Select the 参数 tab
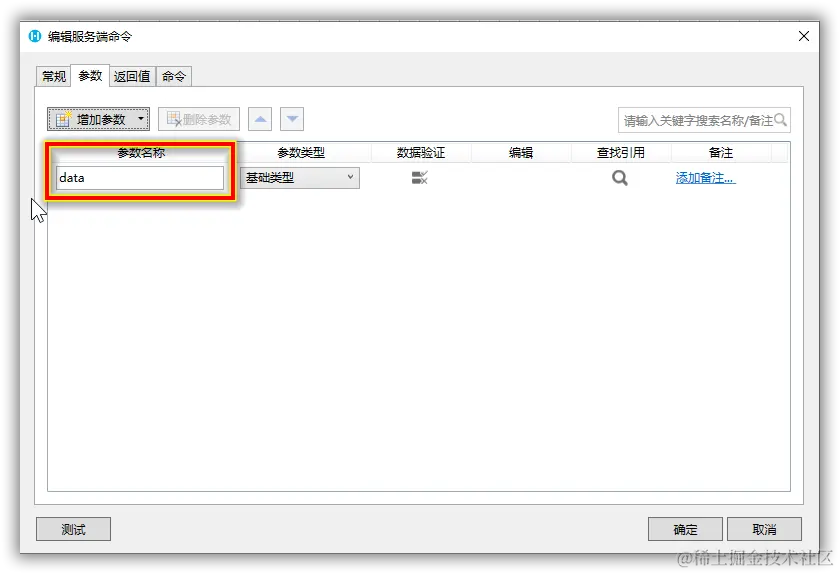The image size is (840, 574). tap(90, 76)
